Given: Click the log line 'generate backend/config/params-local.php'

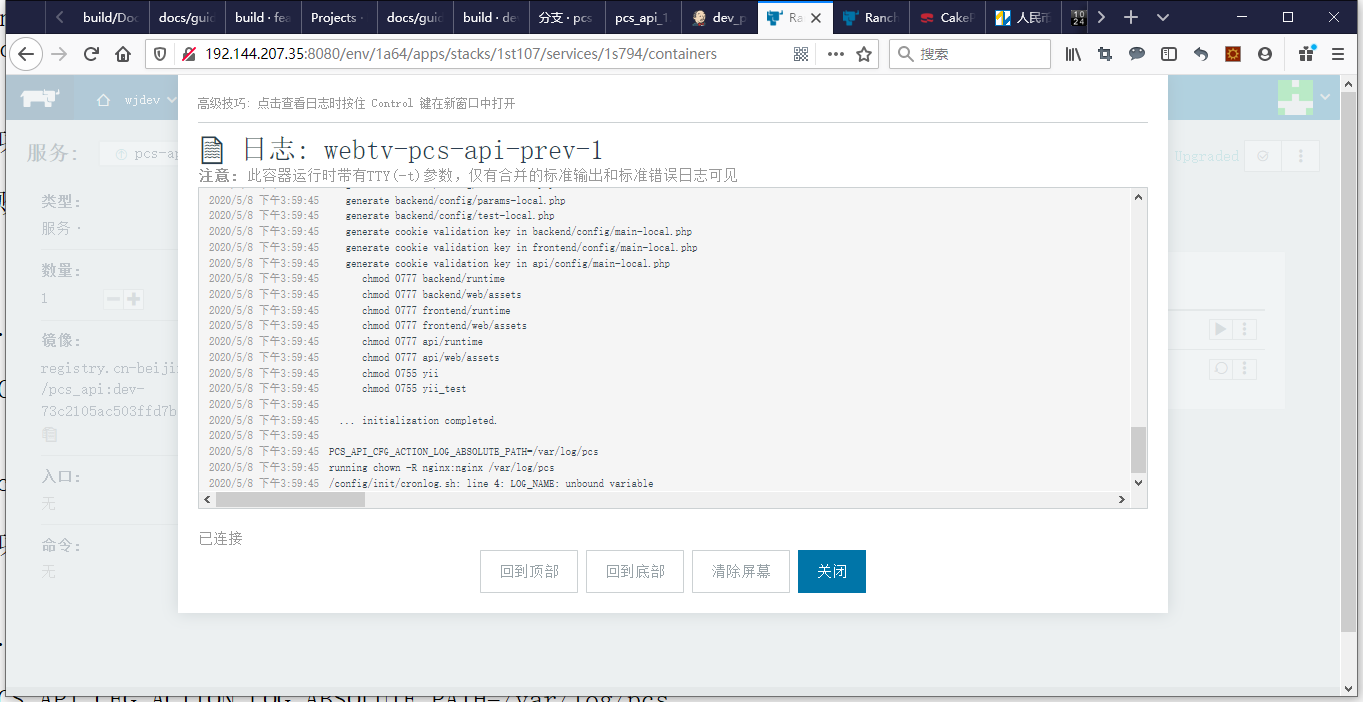Looking at the screenshot, I should pos(455,200).
